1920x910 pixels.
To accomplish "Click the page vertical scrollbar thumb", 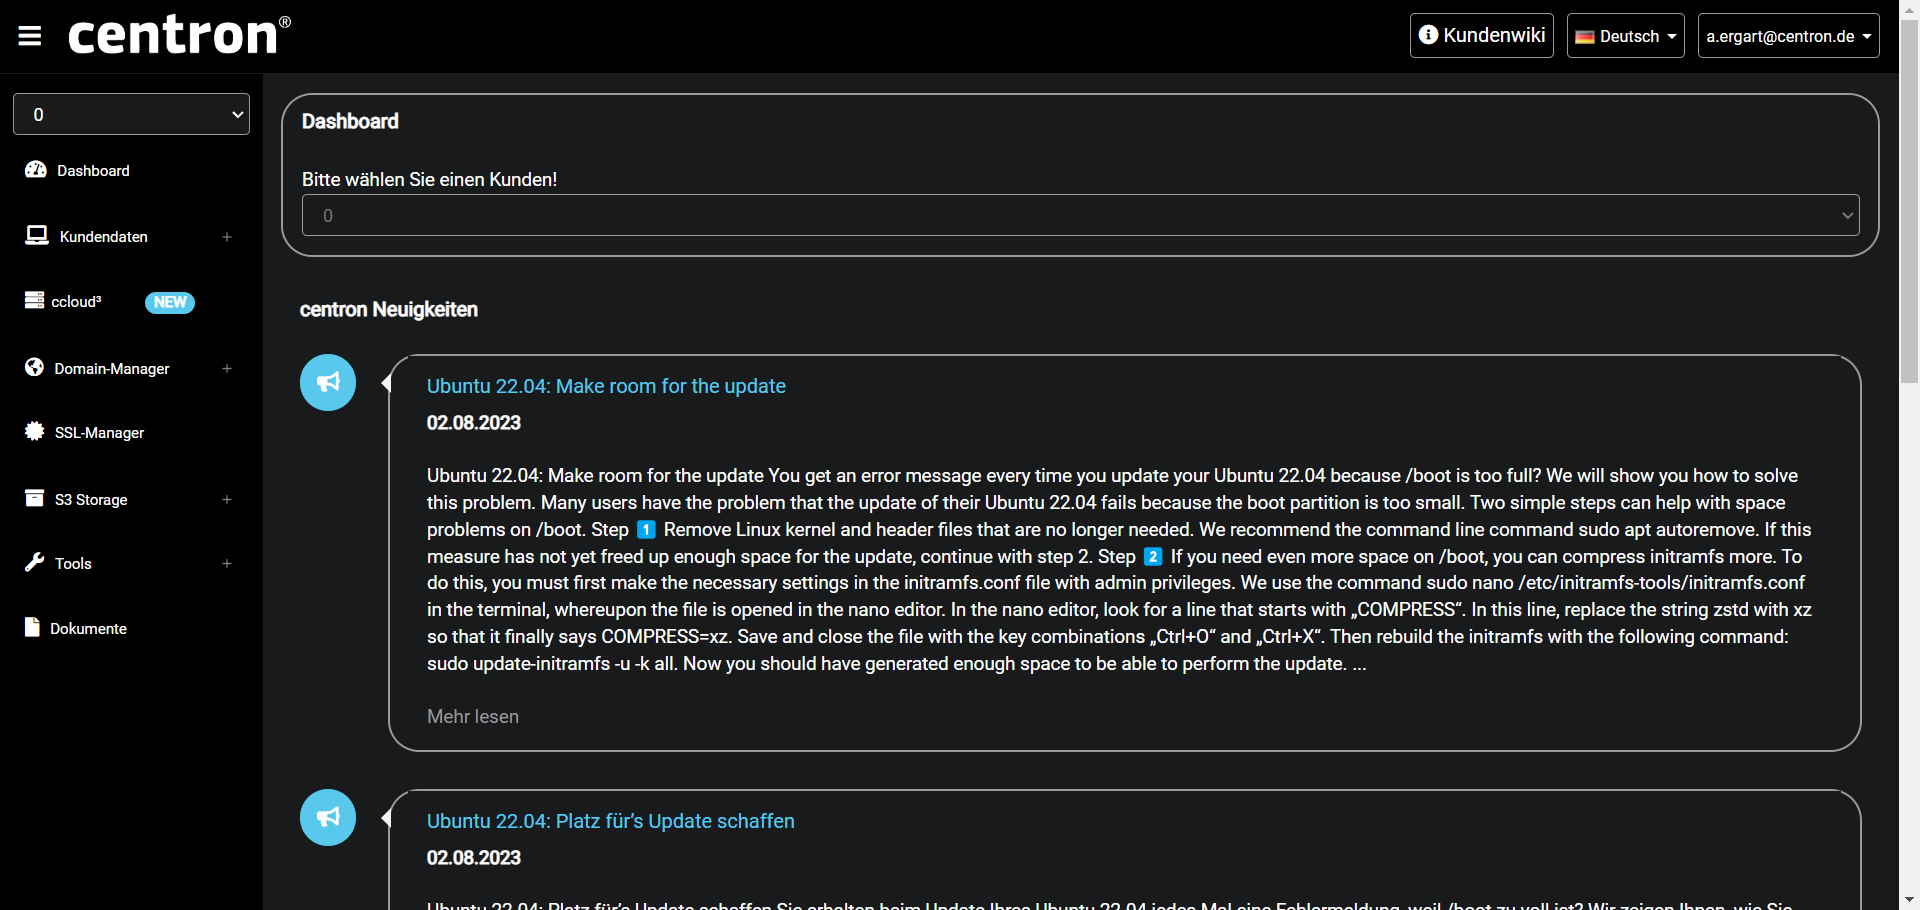I will pyautogui.click(x=1909, y=200).
